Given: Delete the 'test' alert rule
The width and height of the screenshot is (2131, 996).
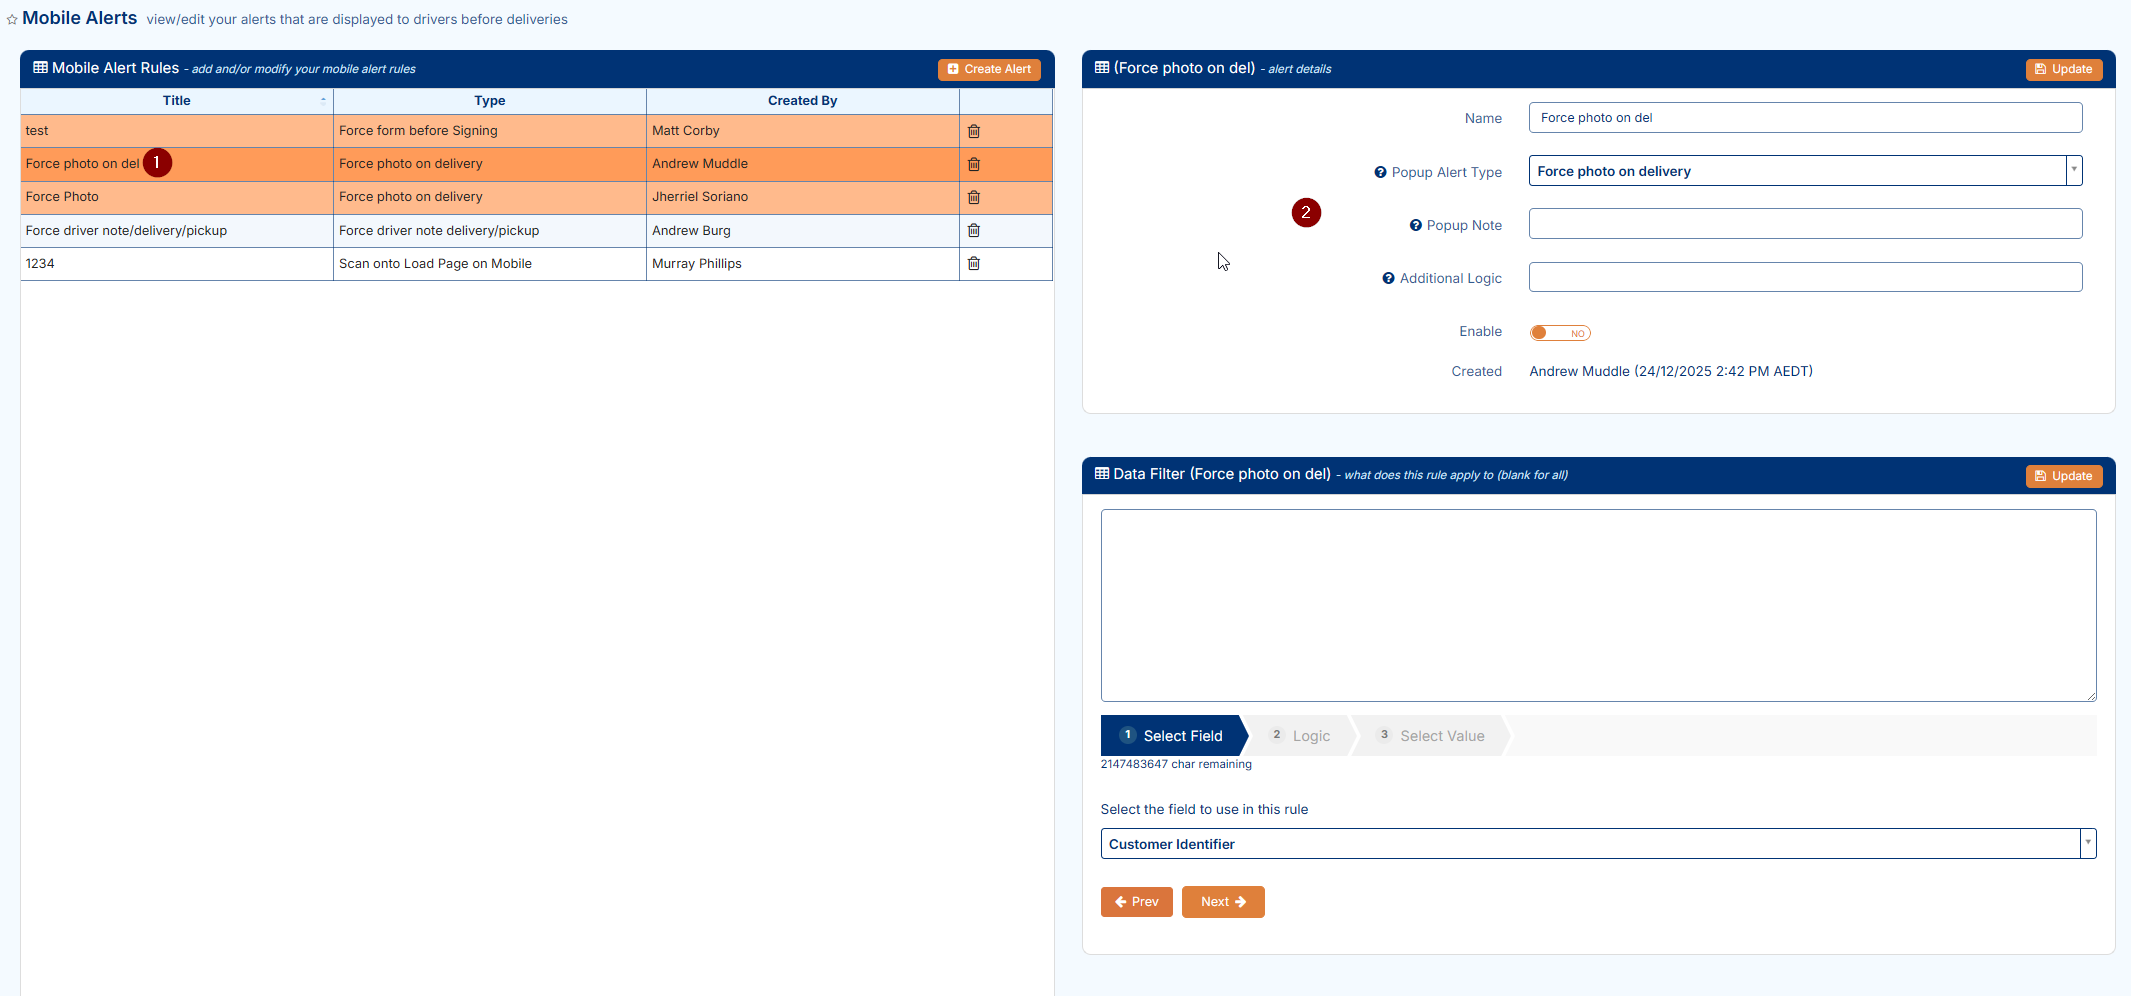Looking at the screenshot, I should (973, 131).
